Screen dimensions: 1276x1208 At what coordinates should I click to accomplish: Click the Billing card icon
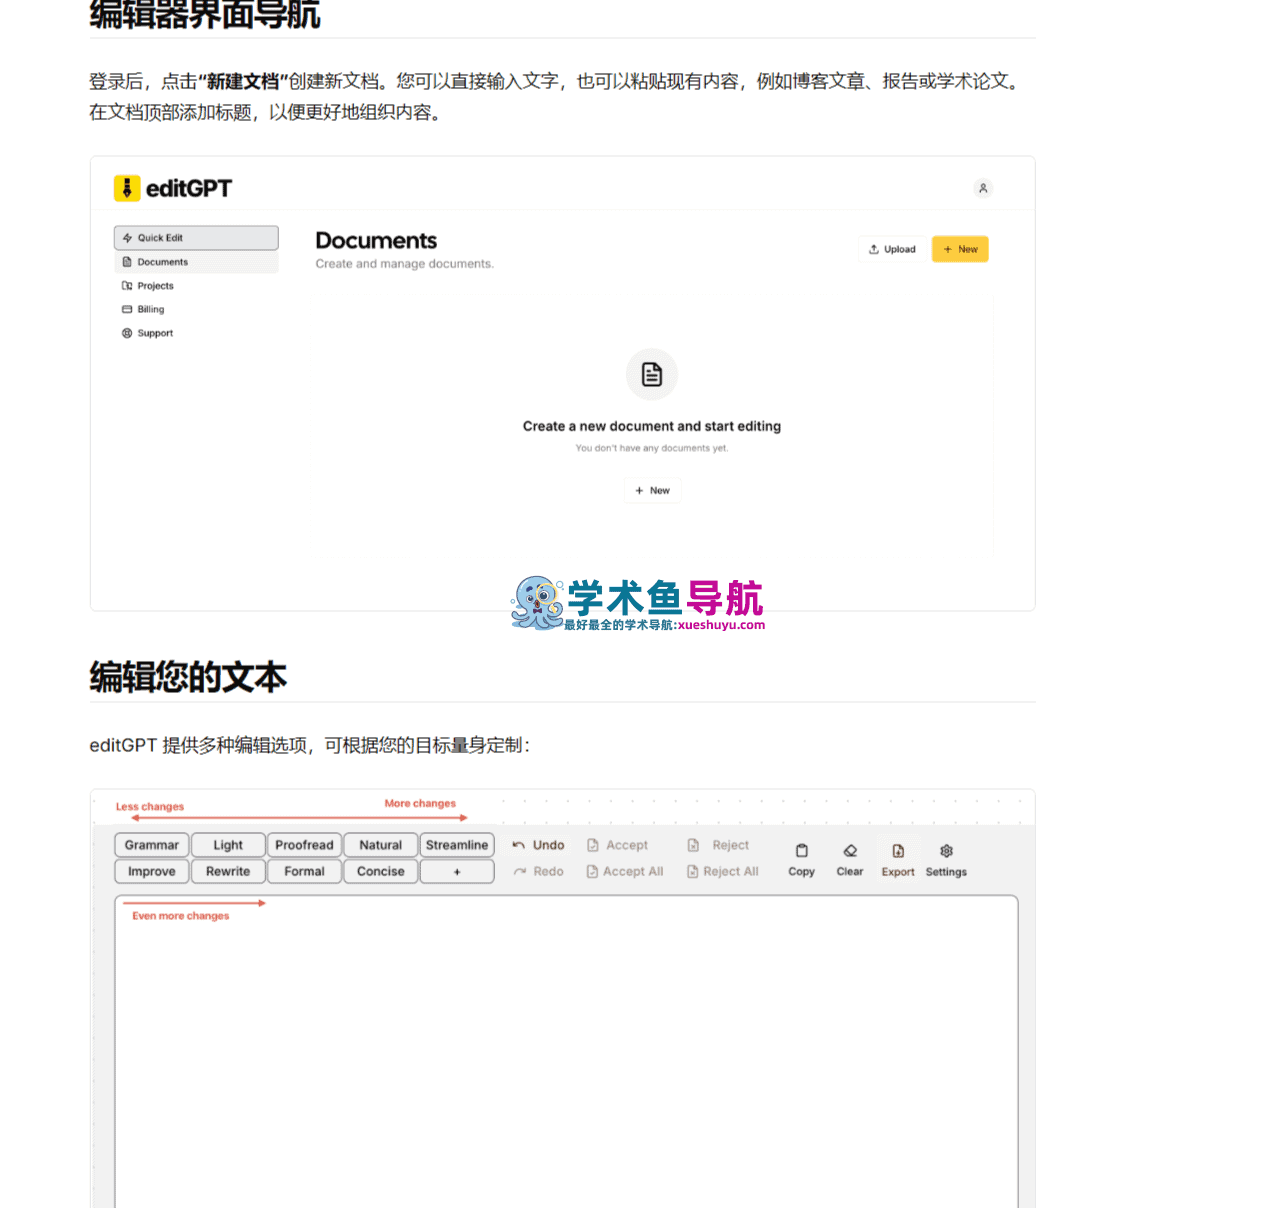[x=127, y=310]
